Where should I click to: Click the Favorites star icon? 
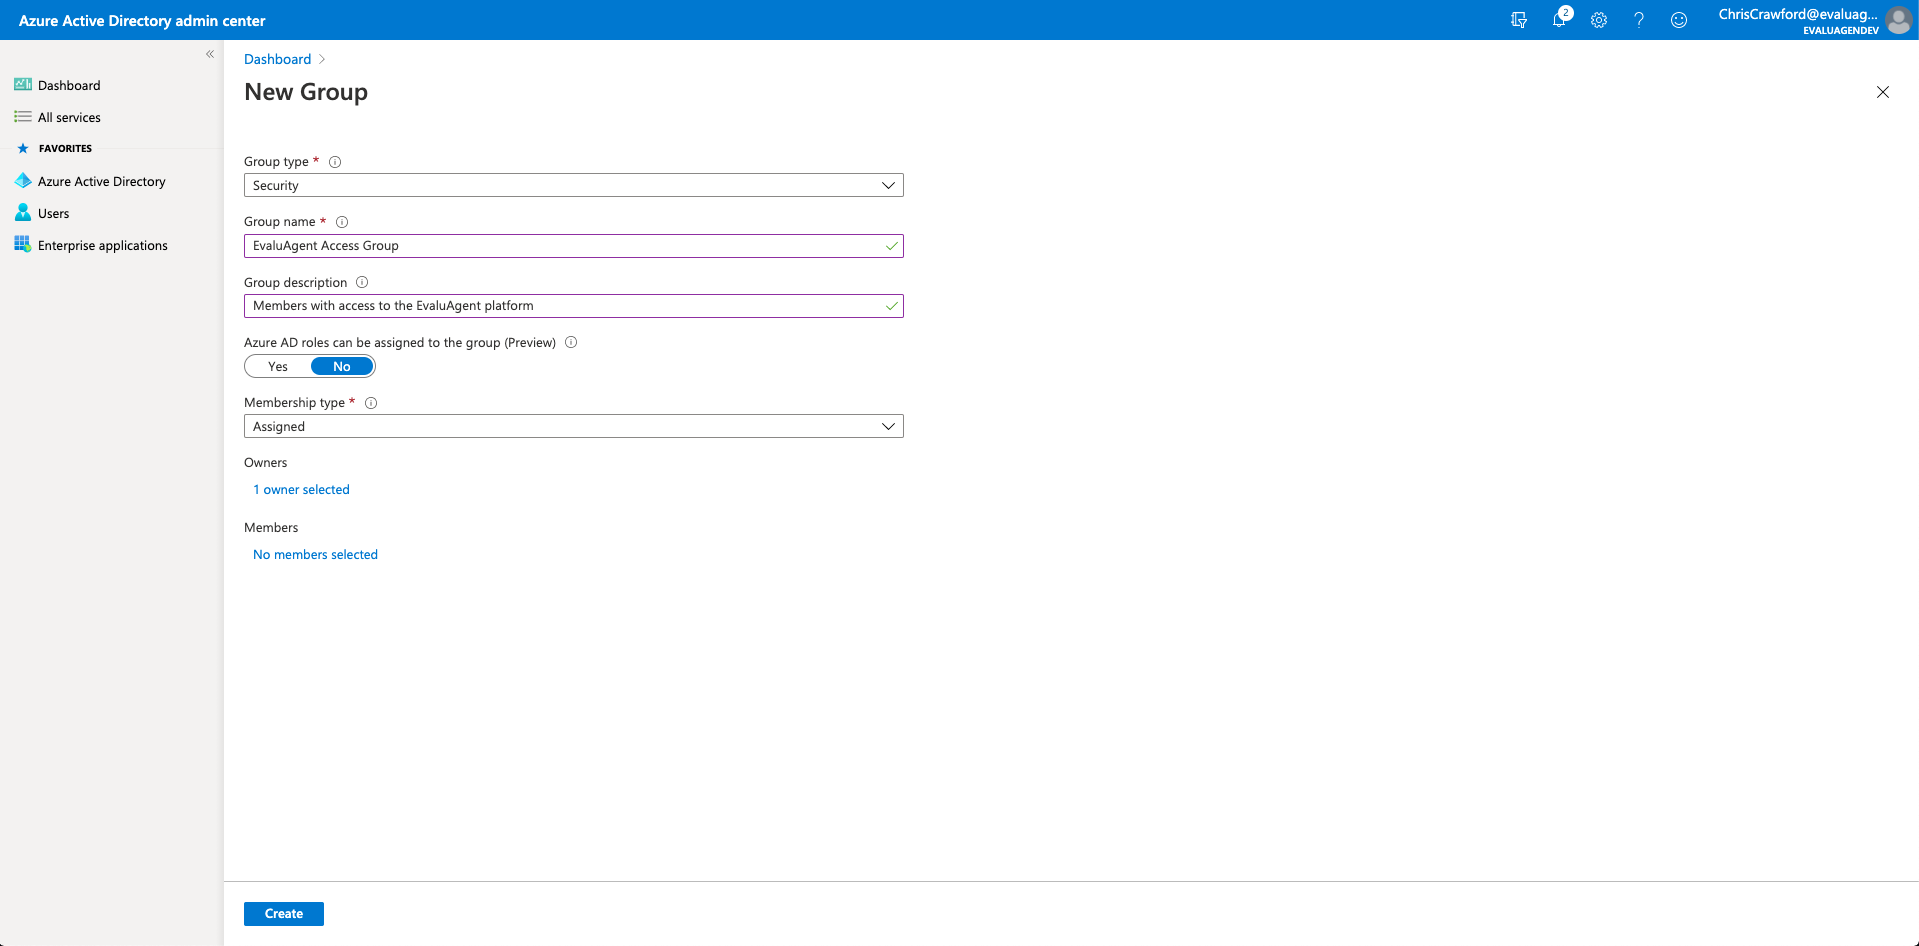coord(23,148)
